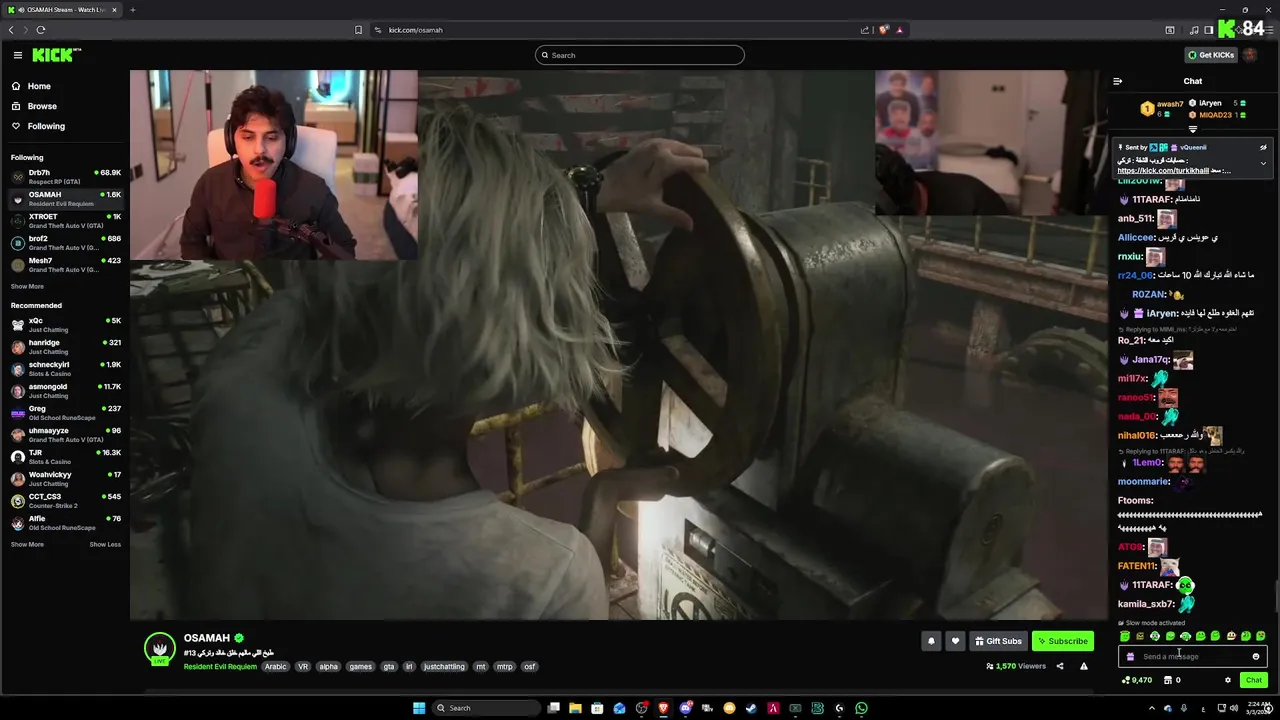Open Steam from the Windows taskbar

click(x=751, y=708)
